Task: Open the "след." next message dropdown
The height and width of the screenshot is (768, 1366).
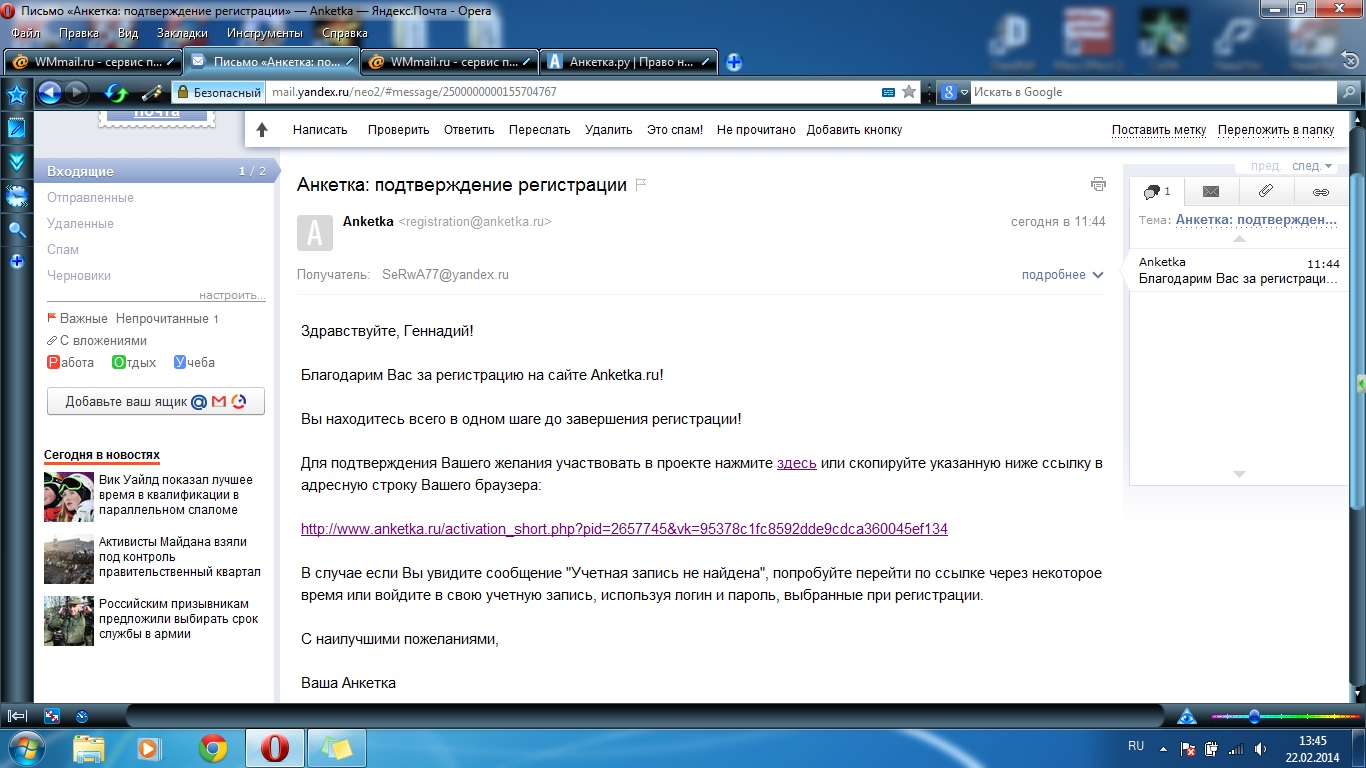Action: click(x=1312, y=166)
